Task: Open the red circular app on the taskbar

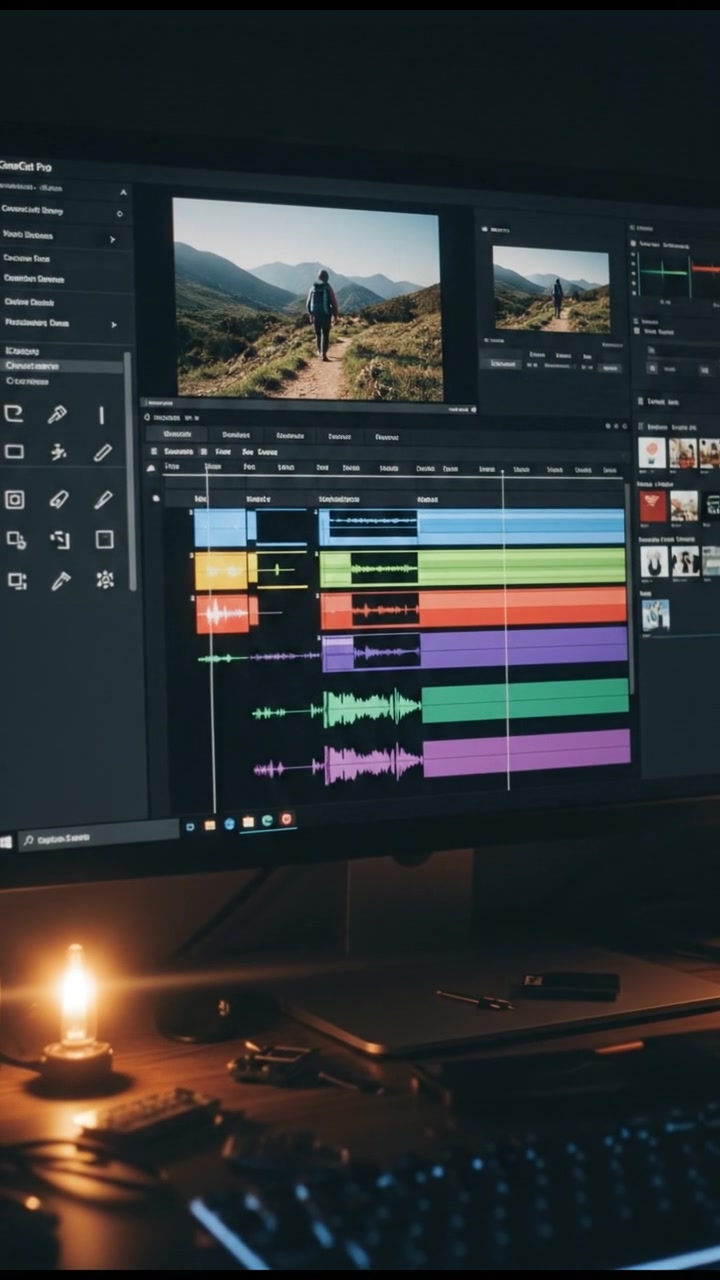Action: pos(287,819)
